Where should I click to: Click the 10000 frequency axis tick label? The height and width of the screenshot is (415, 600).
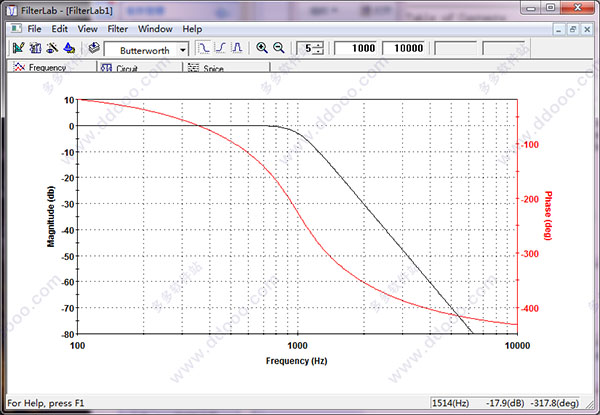click(517, 346)
